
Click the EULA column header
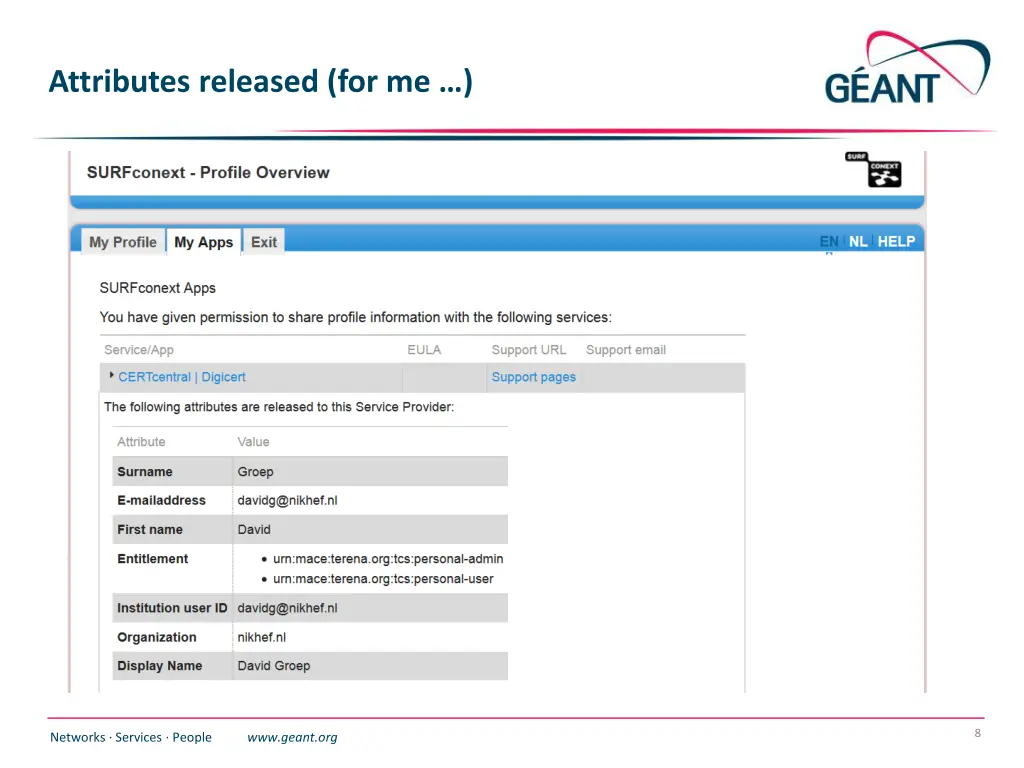[x=424, y=350]
